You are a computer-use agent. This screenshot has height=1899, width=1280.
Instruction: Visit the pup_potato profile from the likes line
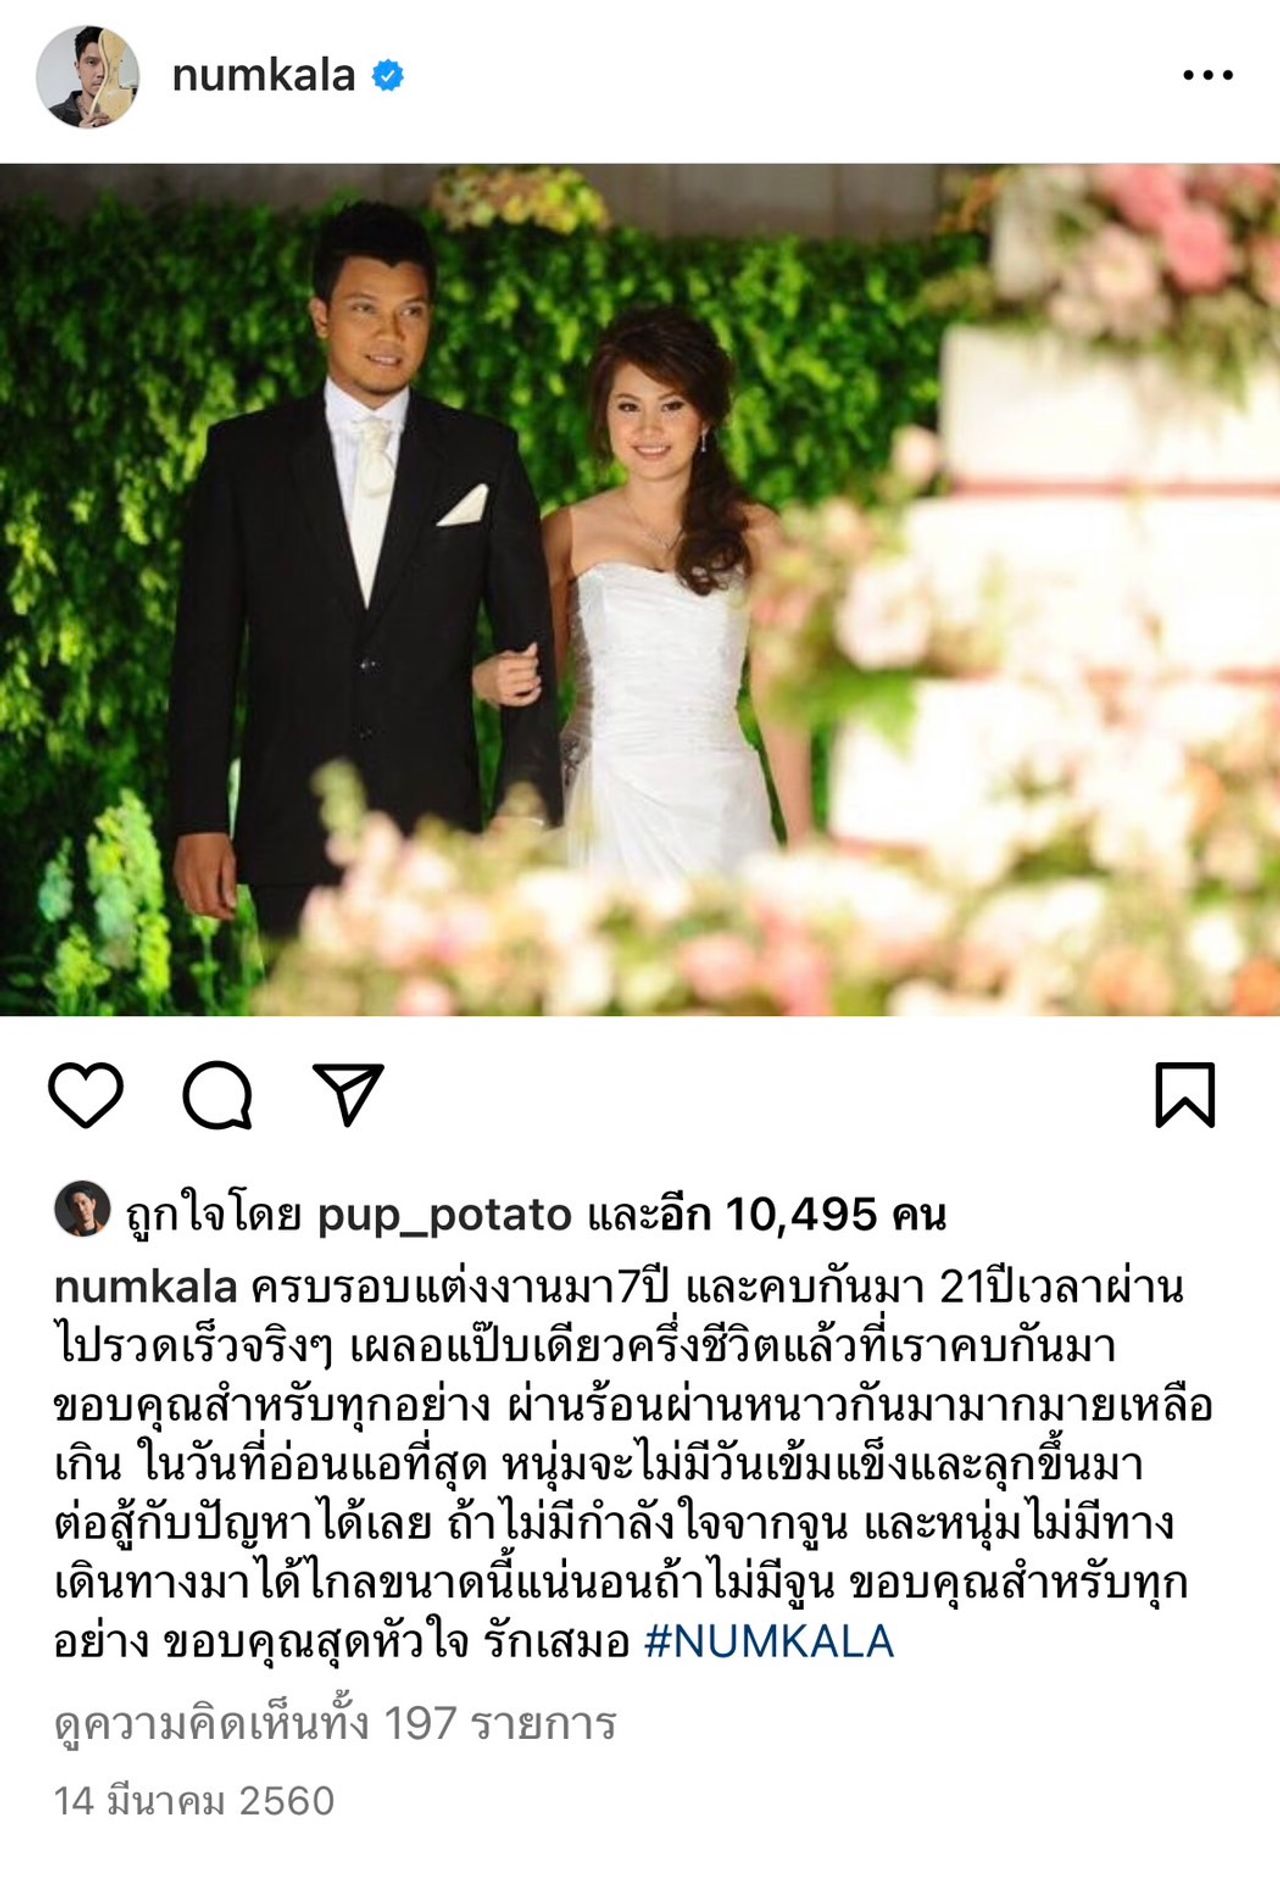point(445,1215)
